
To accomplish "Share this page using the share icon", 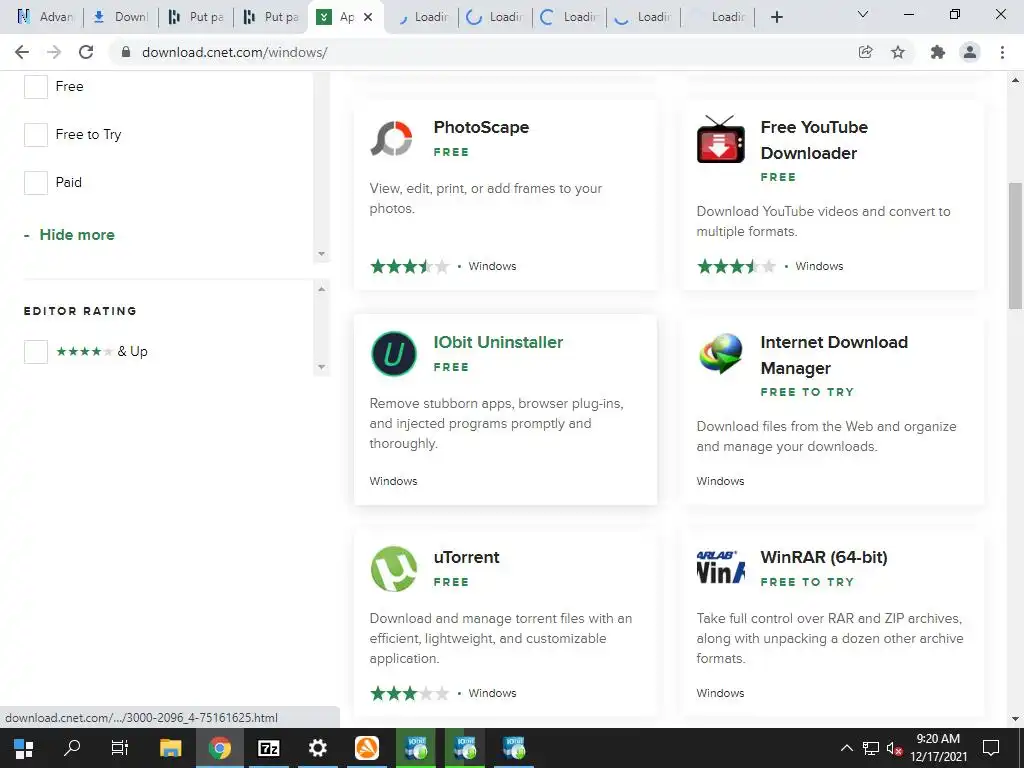I will point(865,52).
